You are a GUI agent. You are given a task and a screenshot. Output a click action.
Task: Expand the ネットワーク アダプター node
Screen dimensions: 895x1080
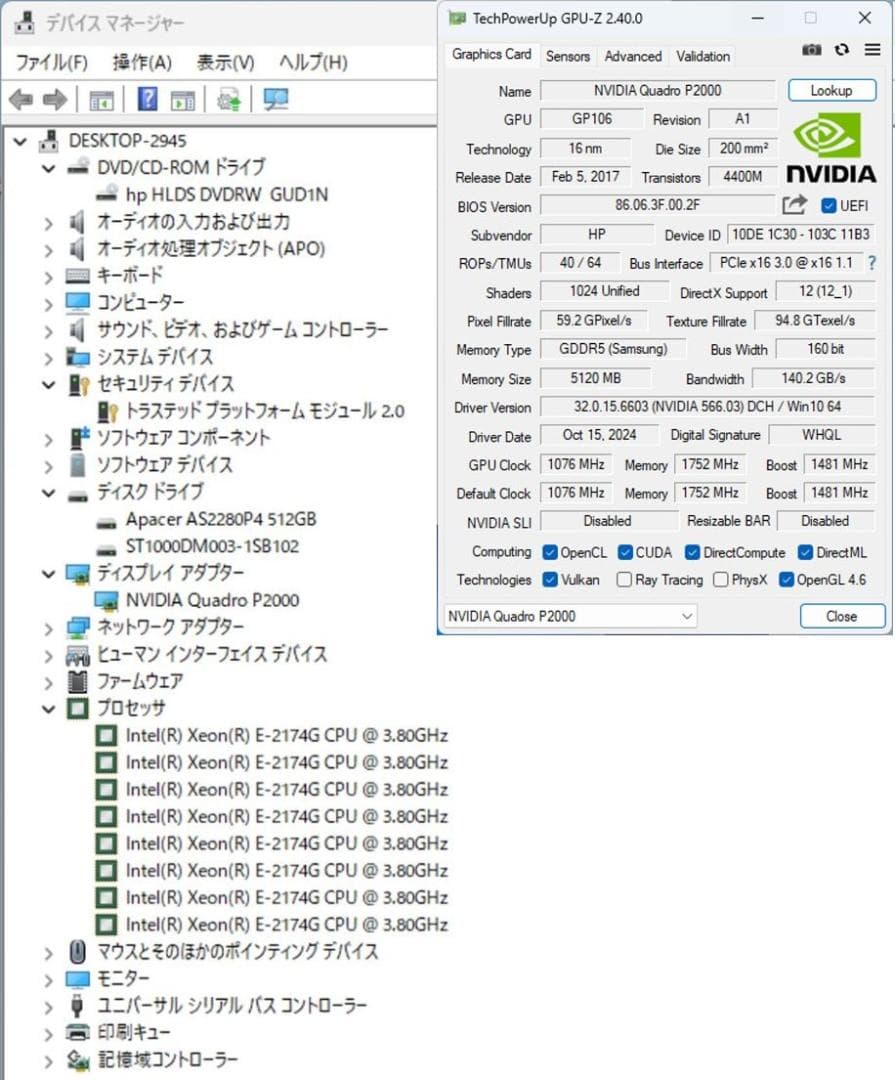(x=48, y=627)
